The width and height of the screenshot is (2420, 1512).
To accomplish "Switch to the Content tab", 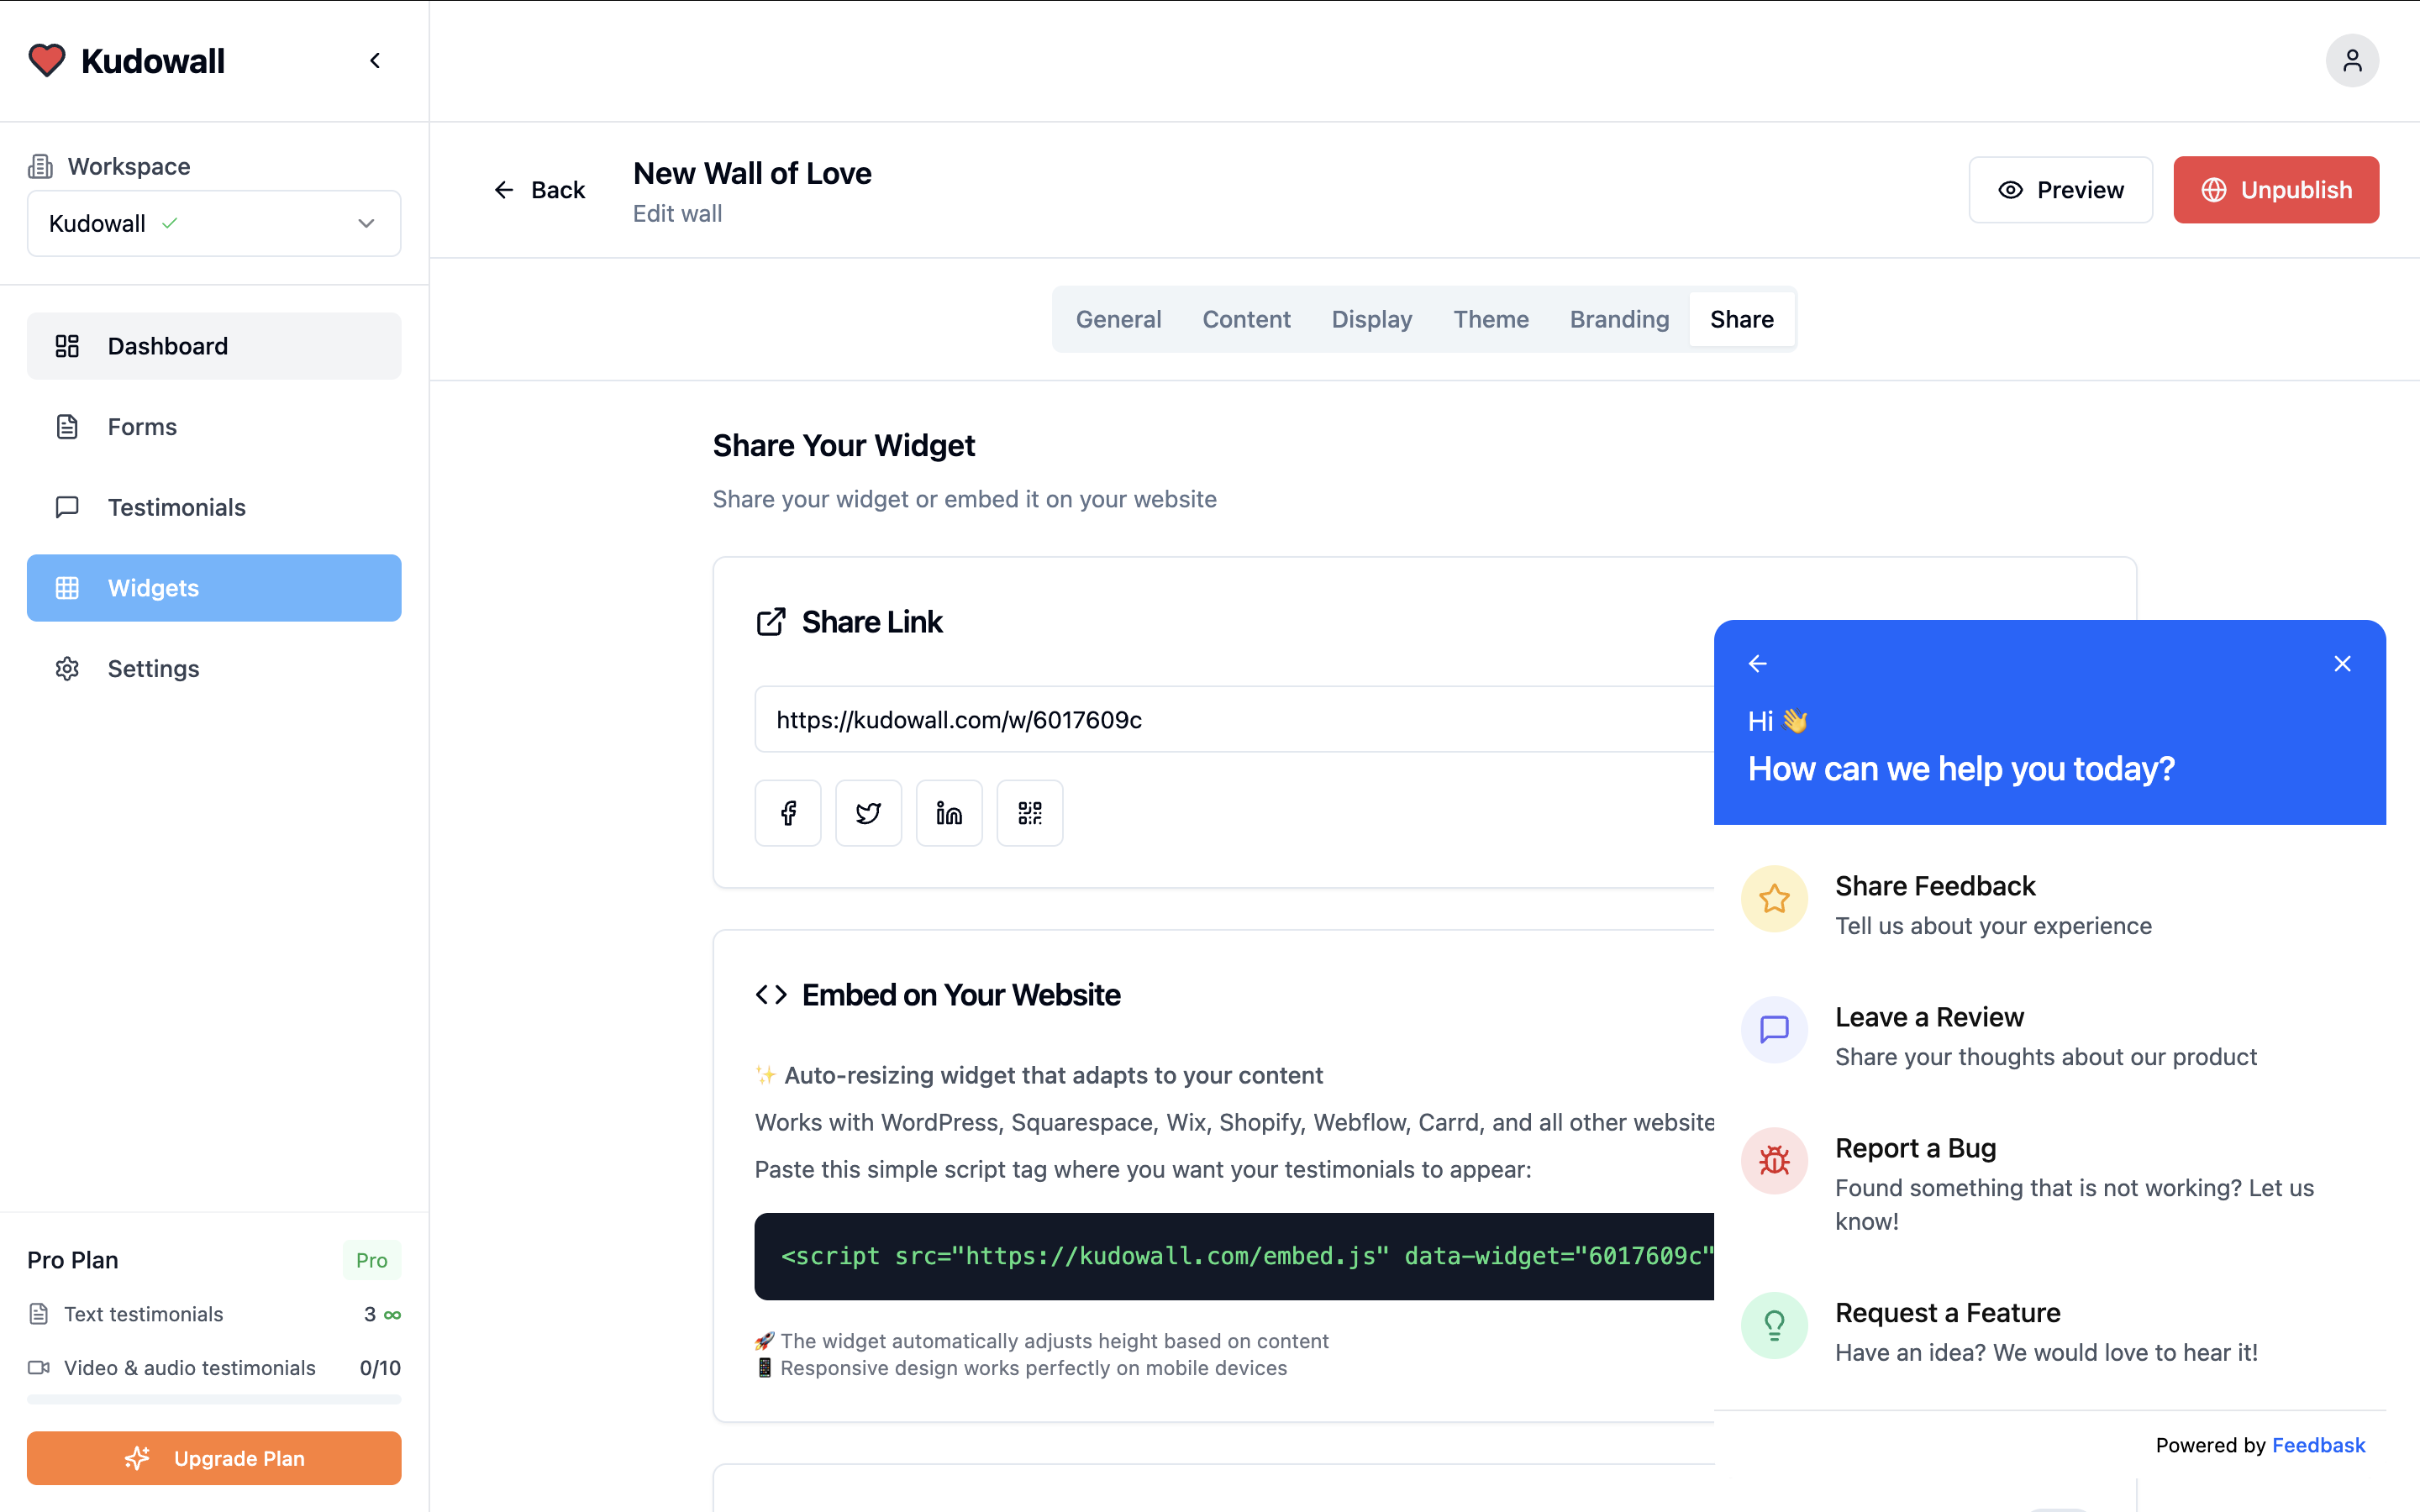I will click(1246, 319).
